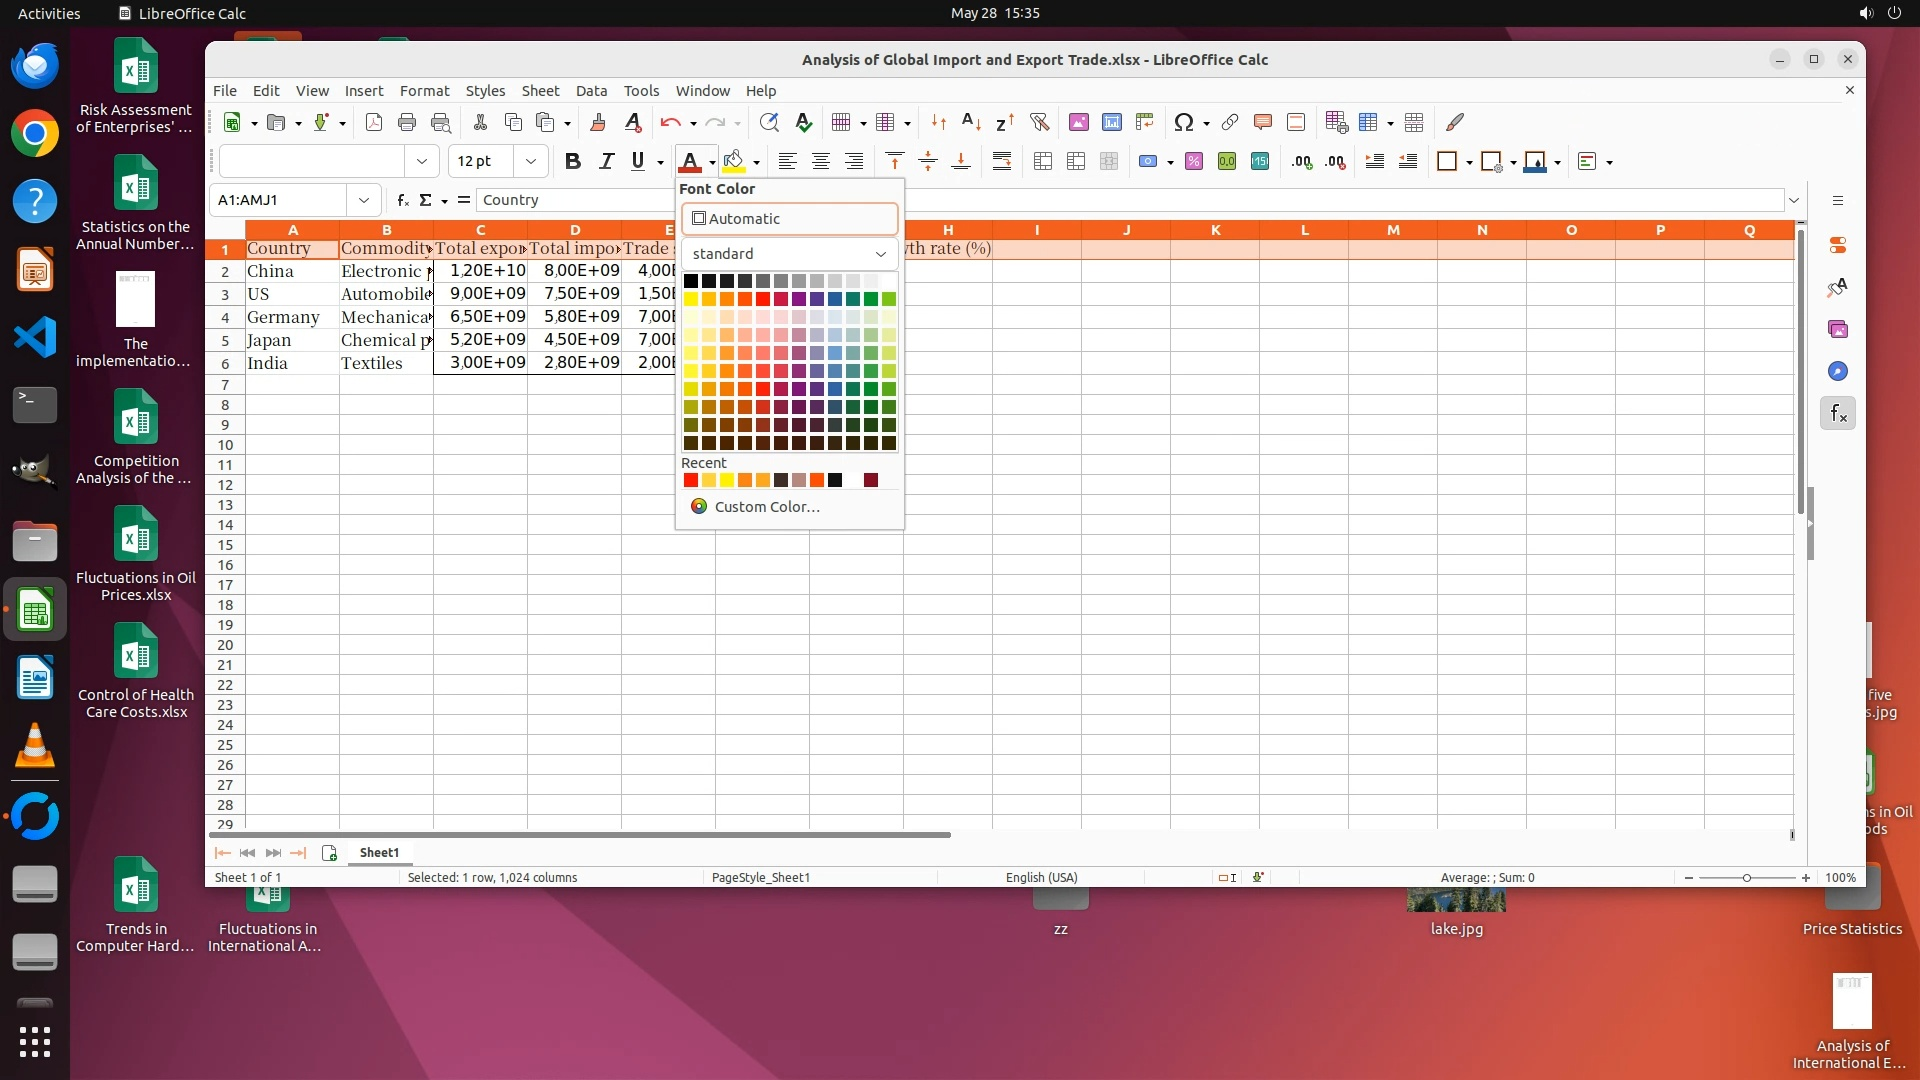The image size is (1920, 1080).
Task: Toggle Bold formatting button
Action: pyautogui.click(x=572, y=161)
